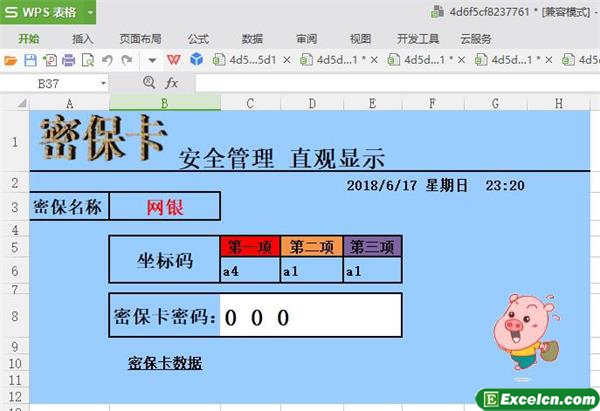Click the 密保卡 art title
Screen dimensions: 600x411
(x=104, y=137)
